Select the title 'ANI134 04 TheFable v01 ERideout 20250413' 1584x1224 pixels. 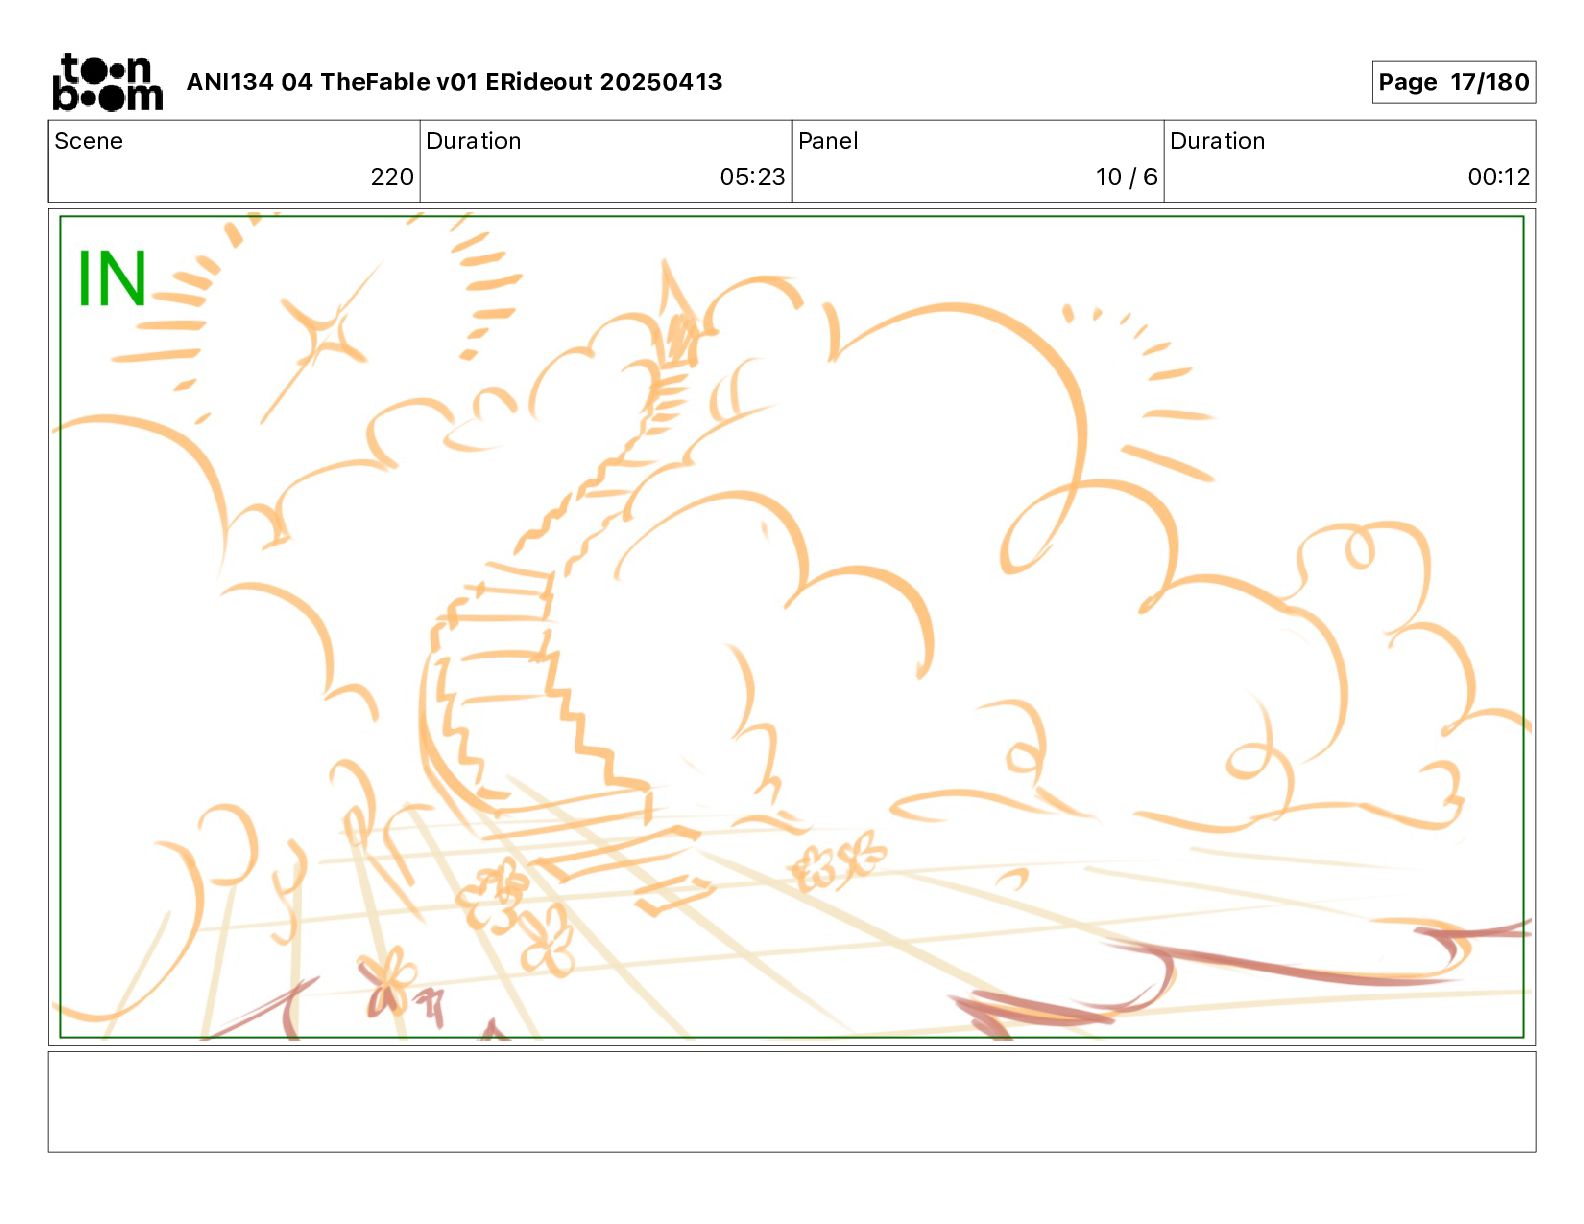click(x=454, y=82)
